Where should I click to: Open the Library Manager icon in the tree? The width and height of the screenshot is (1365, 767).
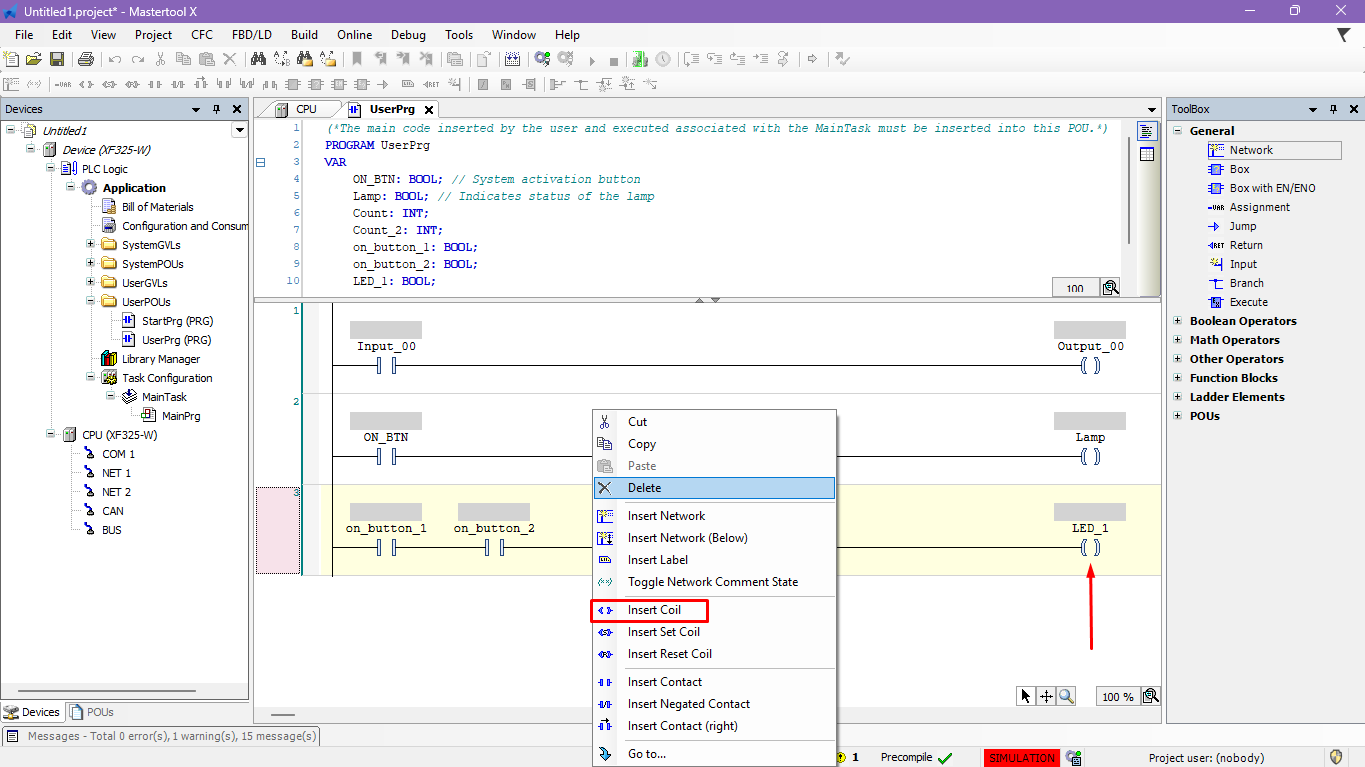(109, 359)
